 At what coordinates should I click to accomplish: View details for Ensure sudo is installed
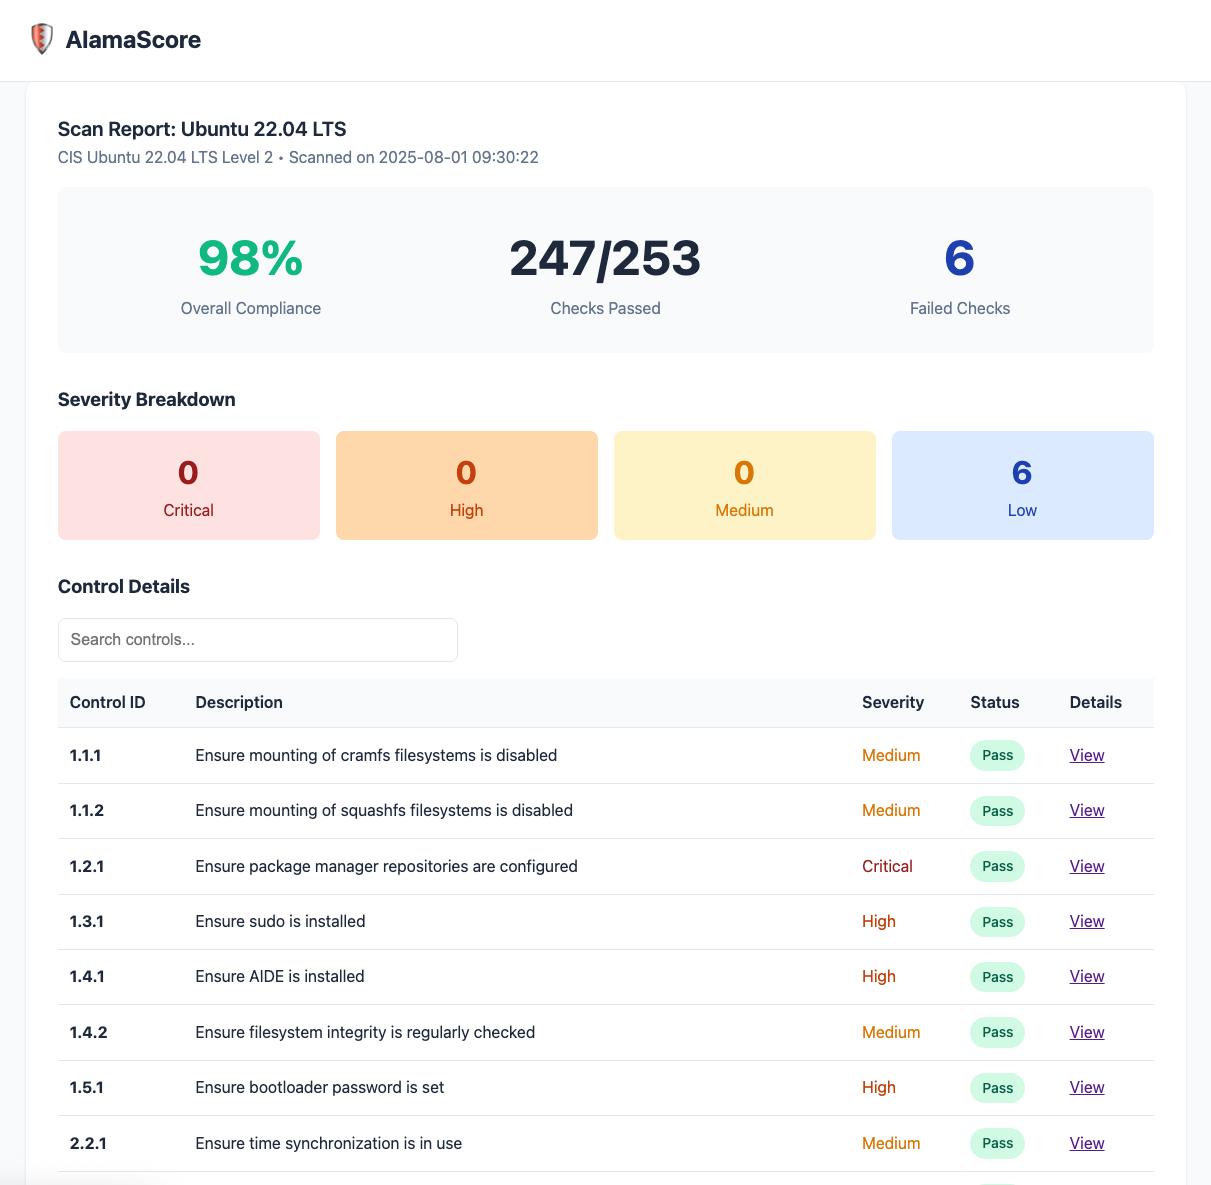coord(1087,921)
